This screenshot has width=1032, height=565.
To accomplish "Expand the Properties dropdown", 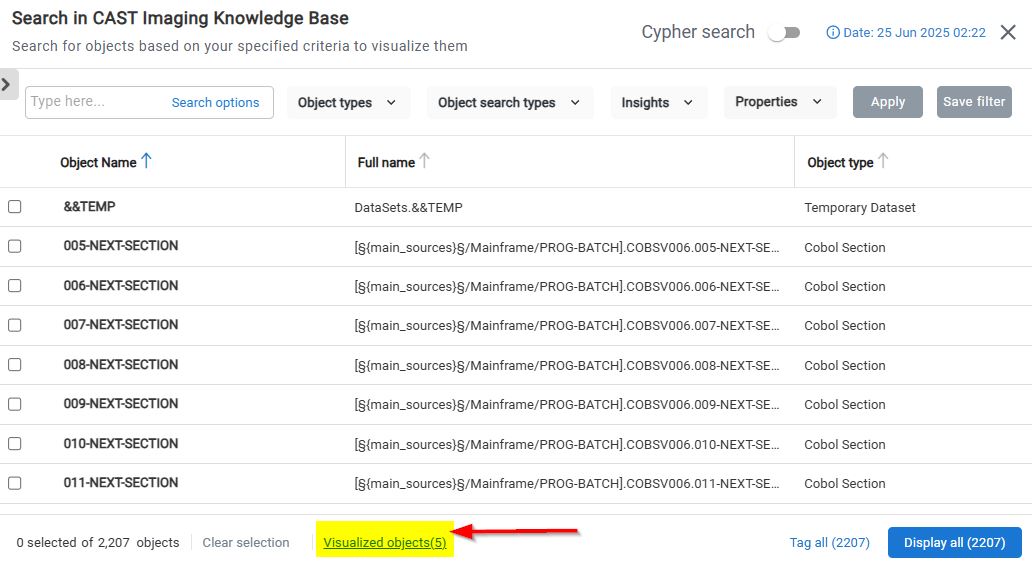I will 778,102.
